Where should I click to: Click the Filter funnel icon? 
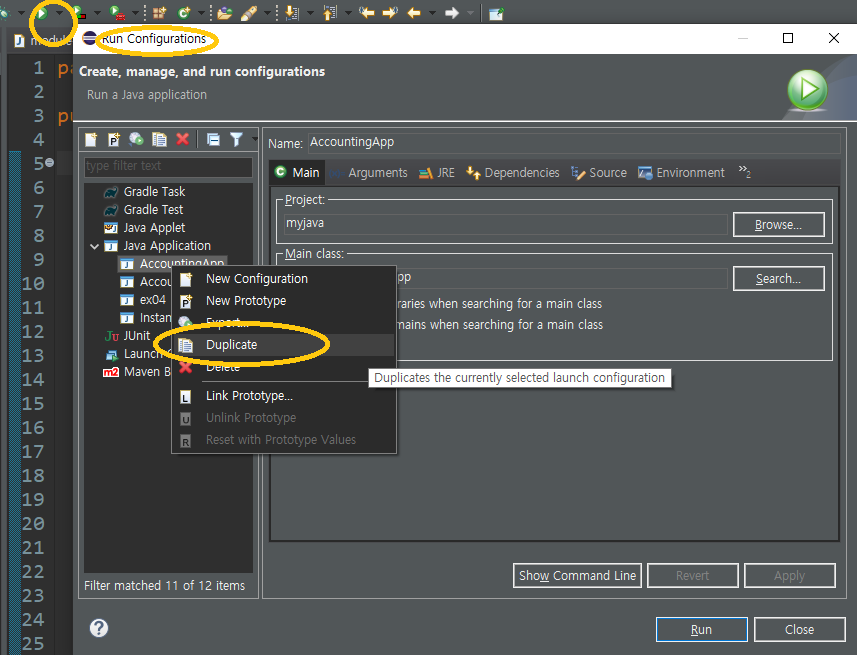coord(236,139)
